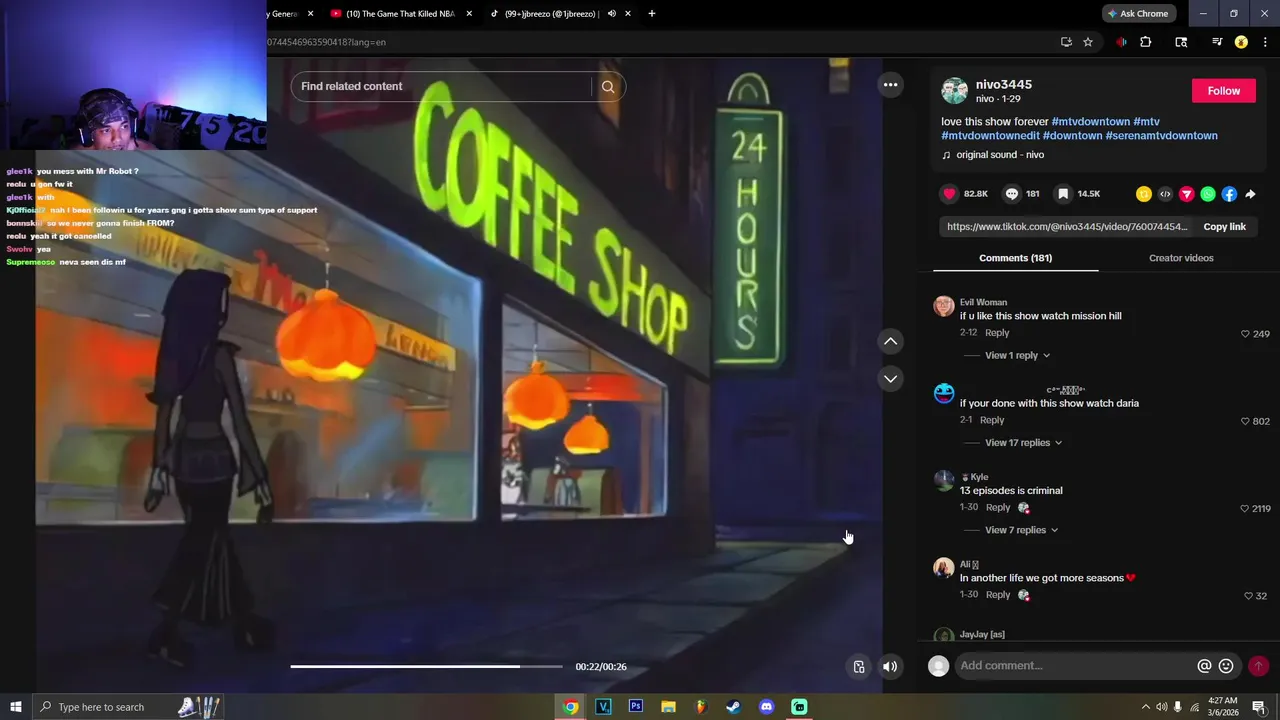Go to previous video with up arrow
The height and width of the screenshot is (720, 1280).
pos(890,341)
